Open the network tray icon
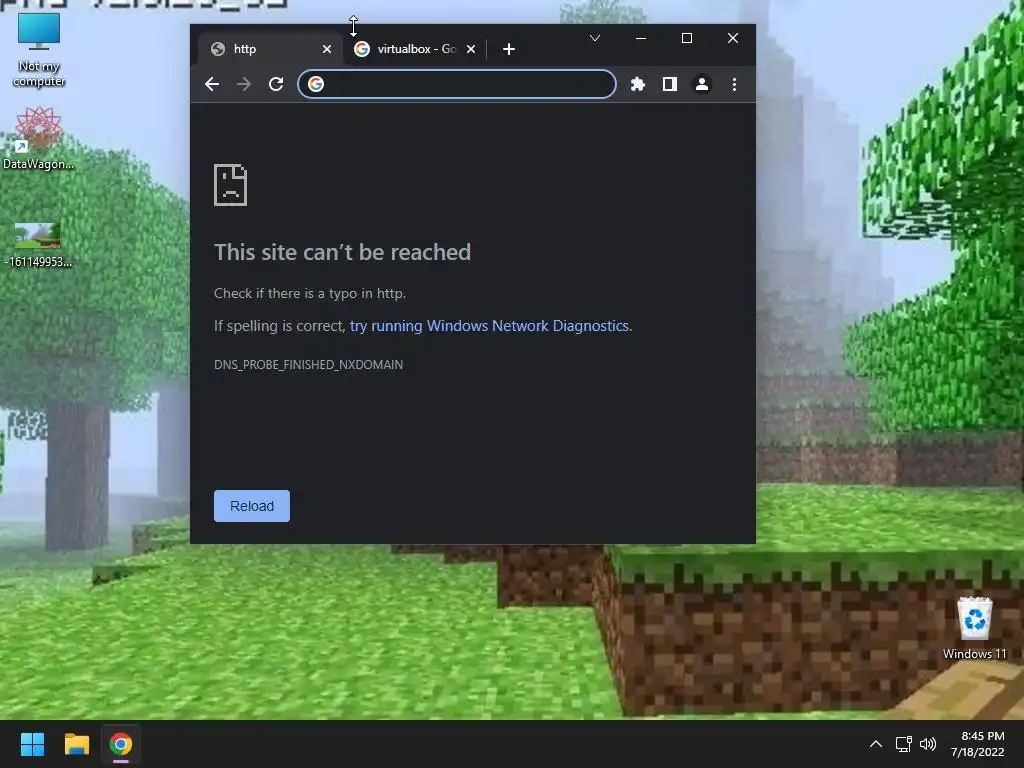 (903, 744)
